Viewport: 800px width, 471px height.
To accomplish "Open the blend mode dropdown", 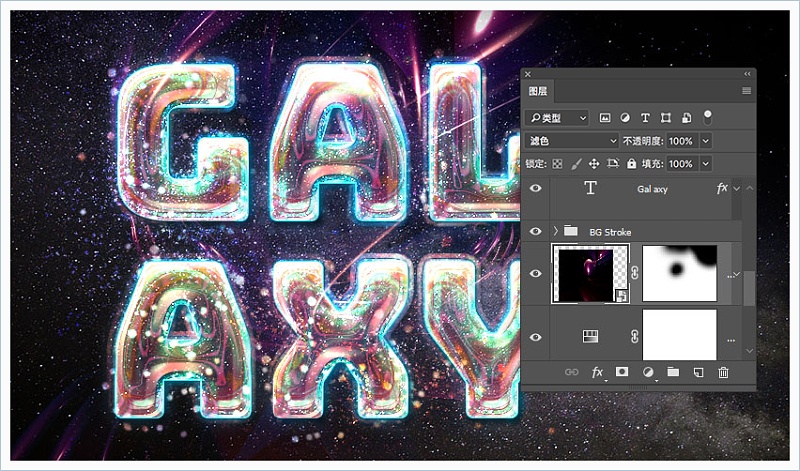I will 572,141.
